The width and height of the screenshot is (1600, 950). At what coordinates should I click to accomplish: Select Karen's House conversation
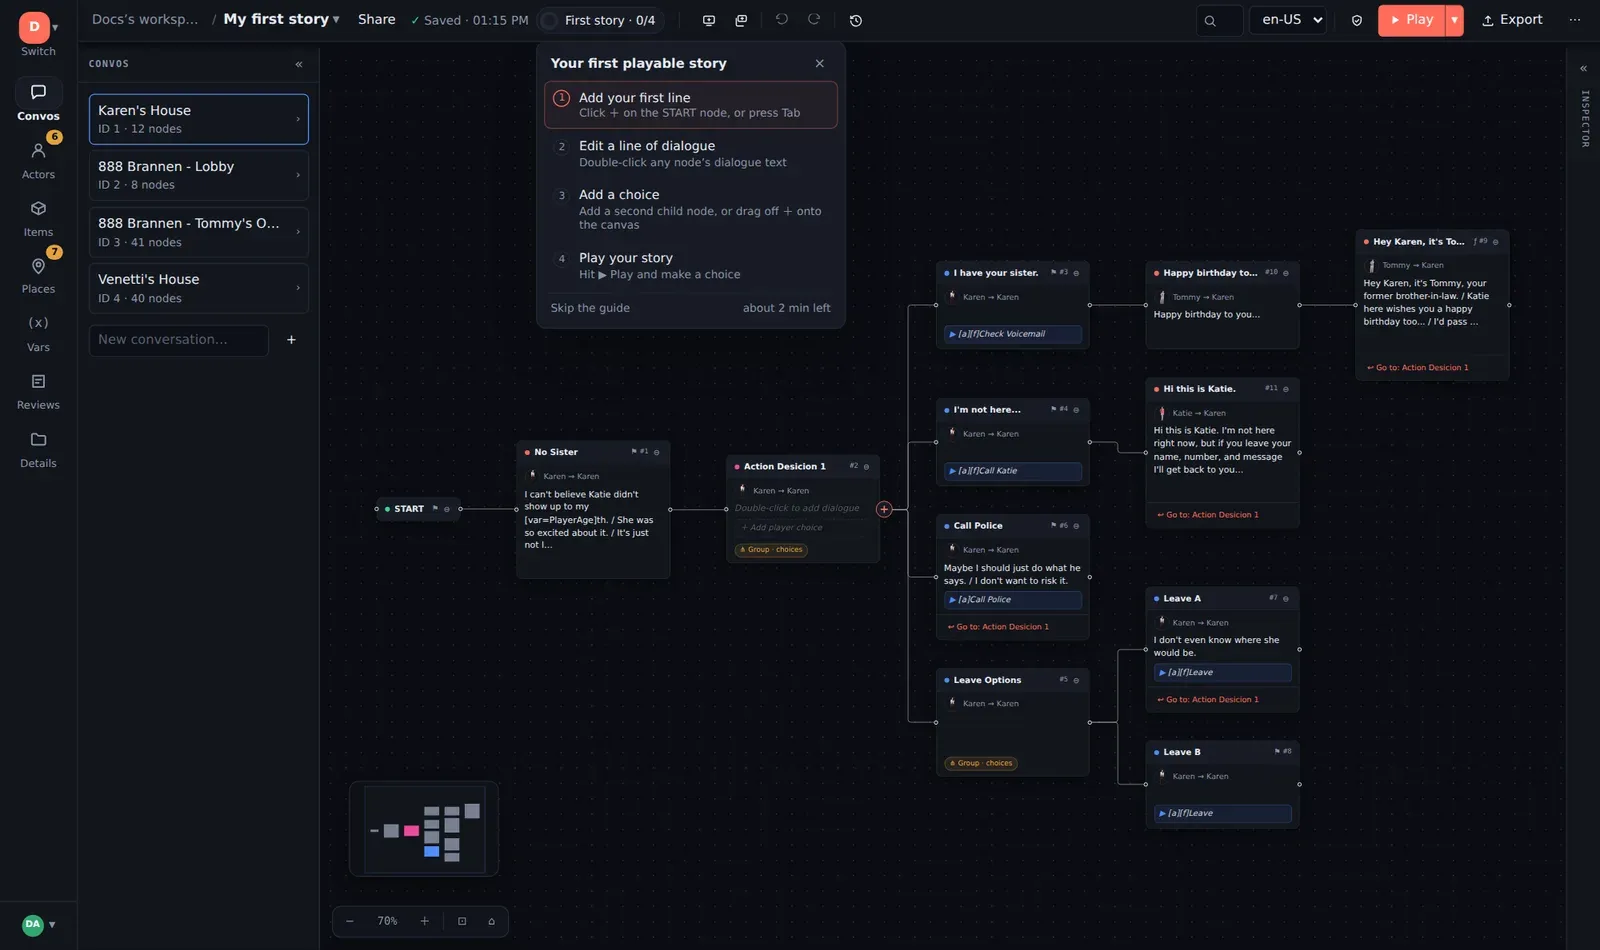199,119
